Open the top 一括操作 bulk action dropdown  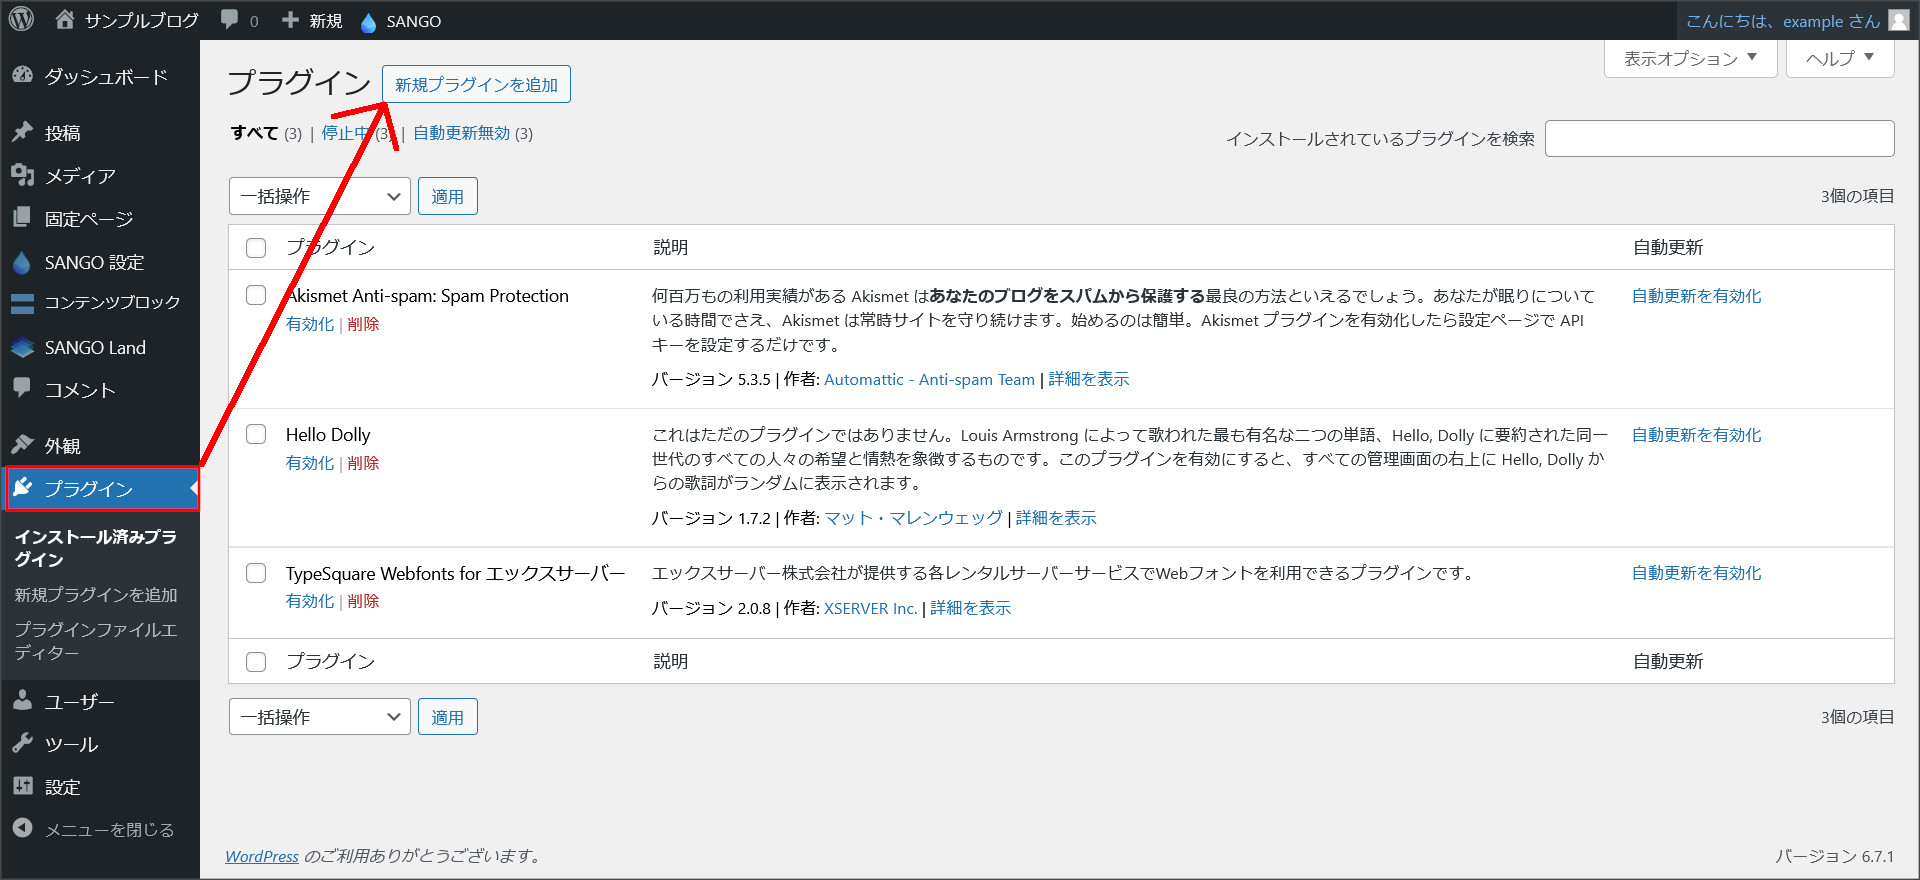point(319,196)
